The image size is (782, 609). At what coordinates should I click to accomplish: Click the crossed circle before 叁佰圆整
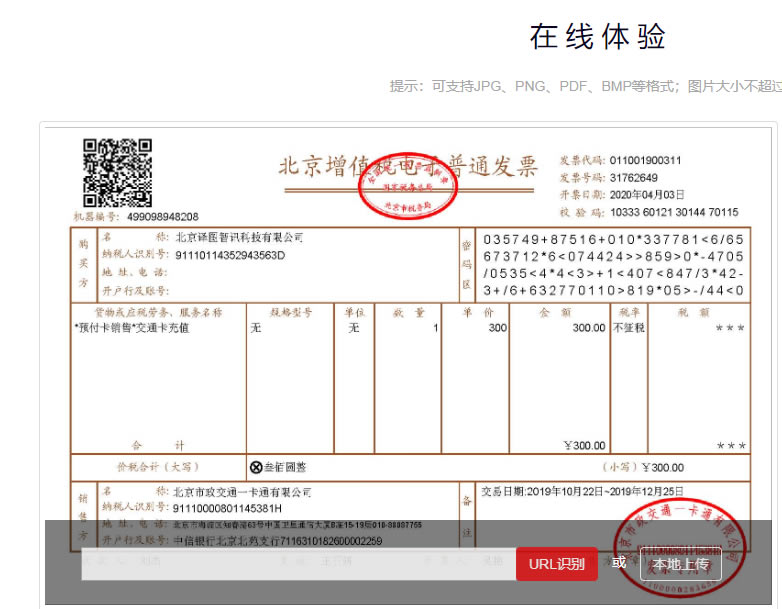coord(256,467)
